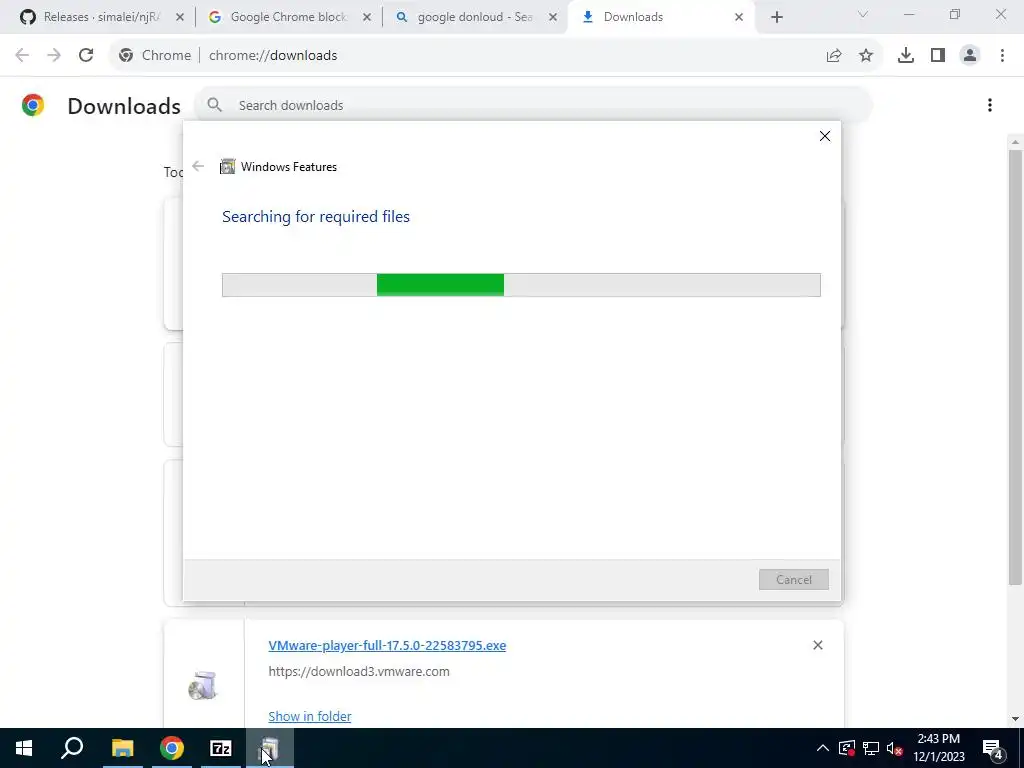Toggle the Chrome side panel
This screenshot has height=768, width=1024.
938,56
